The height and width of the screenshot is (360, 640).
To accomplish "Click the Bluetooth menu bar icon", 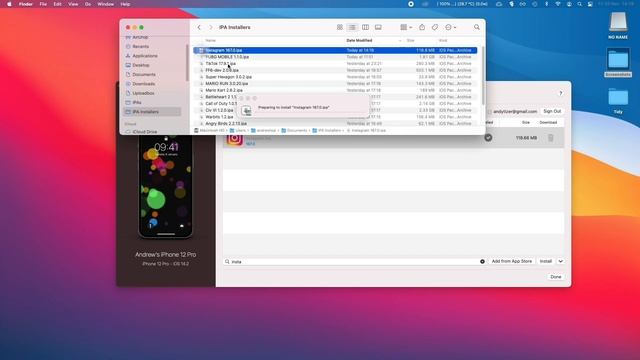I will [x=547, y=4].
